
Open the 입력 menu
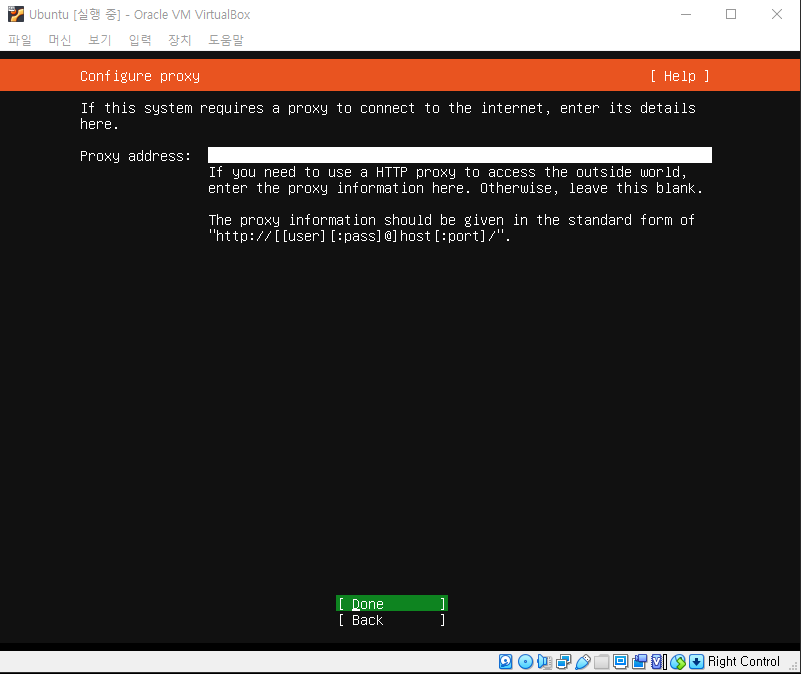tap(140, 40)
